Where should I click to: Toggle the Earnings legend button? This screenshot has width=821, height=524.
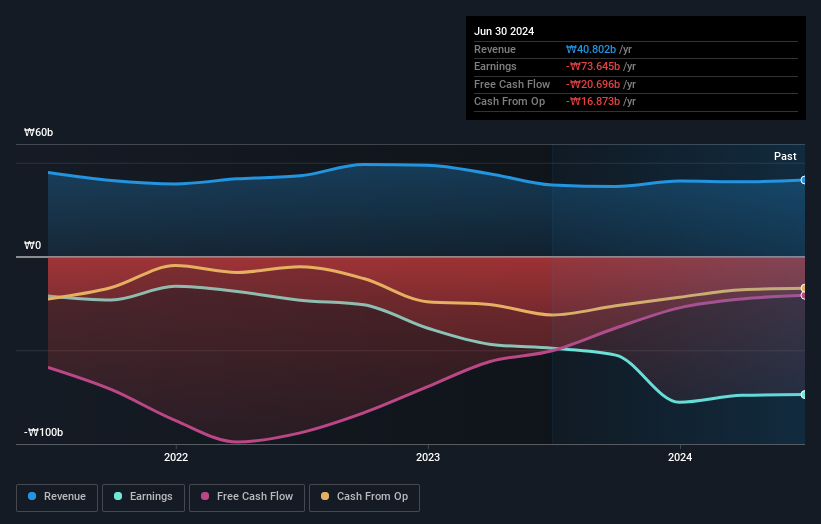pos(143,497)
